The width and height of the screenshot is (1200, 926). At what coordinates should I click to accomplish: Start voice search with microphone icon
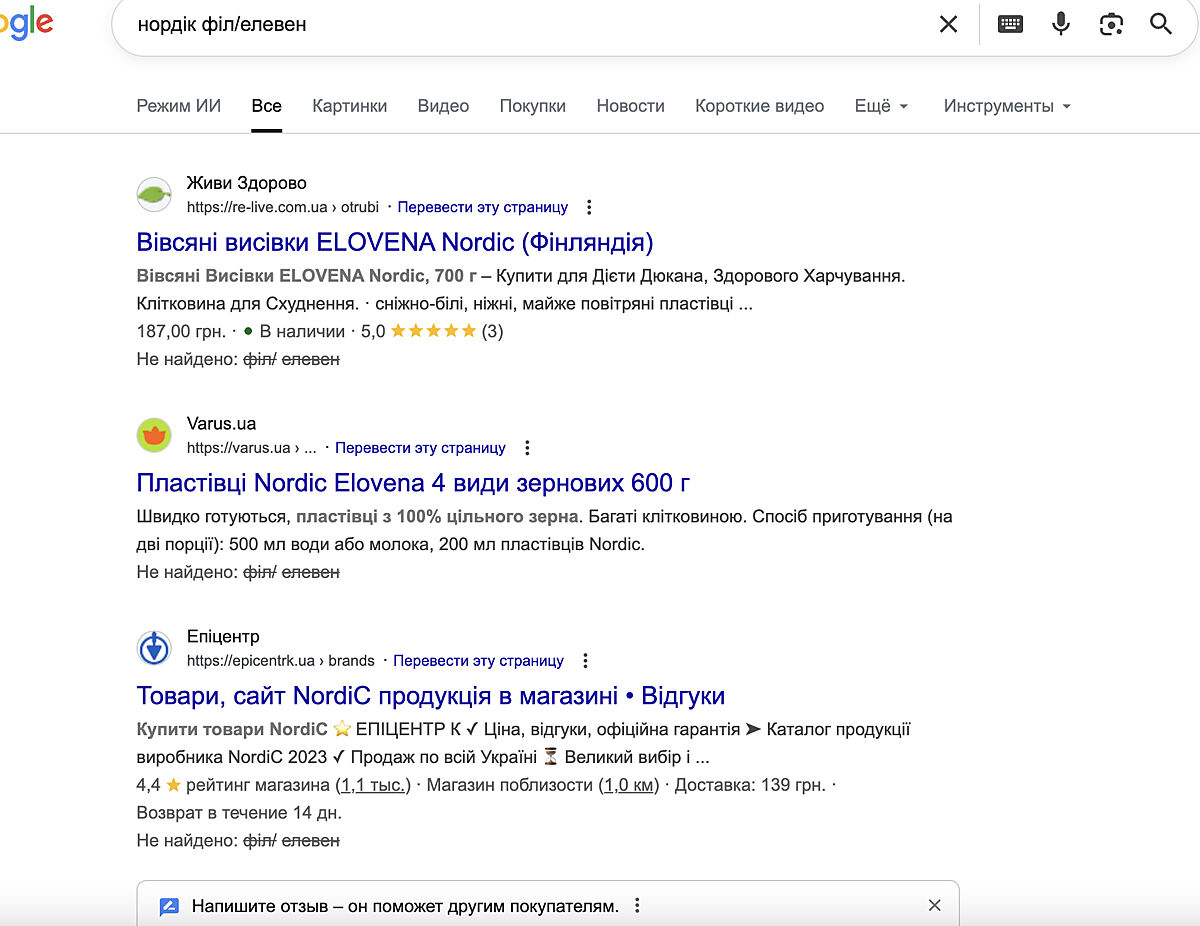click(1061, 24)
